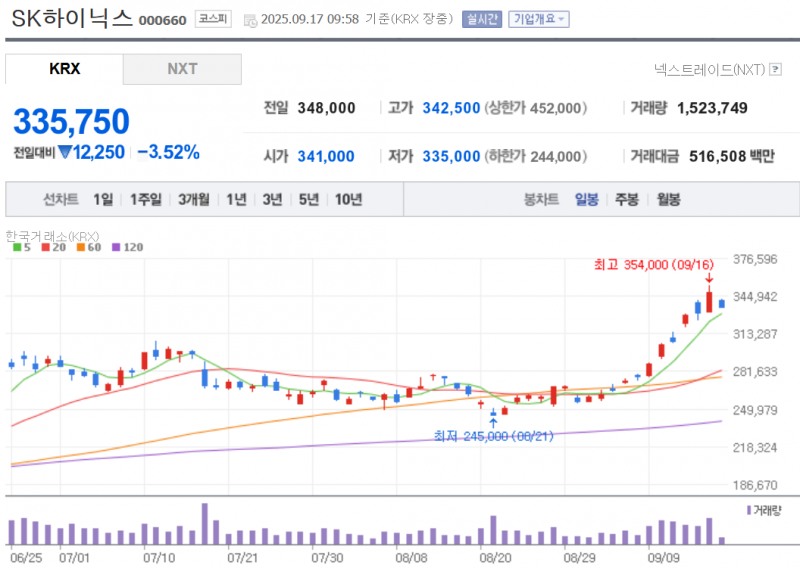Select the 주봉 weekly candle chart
This screenshot has height=568, width=800.
click(627, 199)
